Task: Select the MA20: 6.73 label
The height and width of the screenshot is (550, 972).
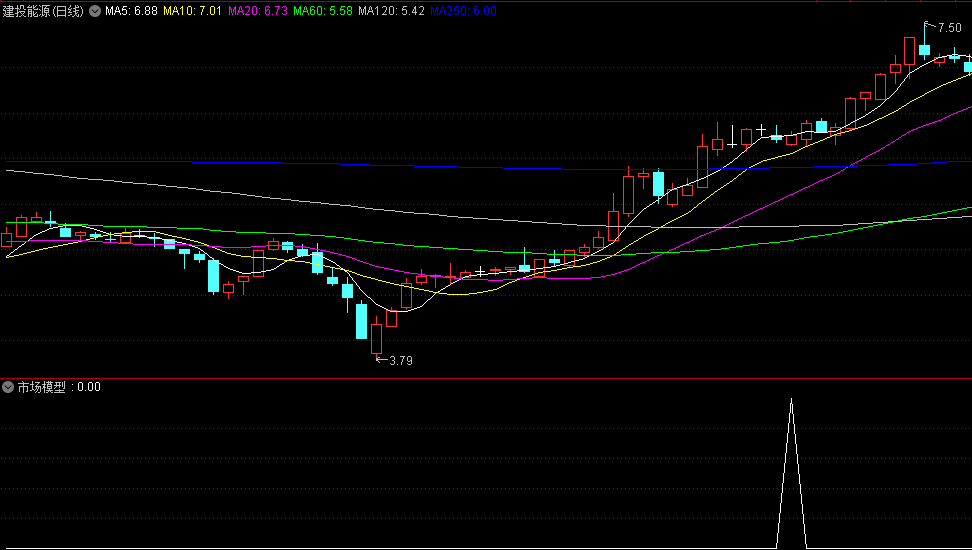Action: tap(257, 11)
